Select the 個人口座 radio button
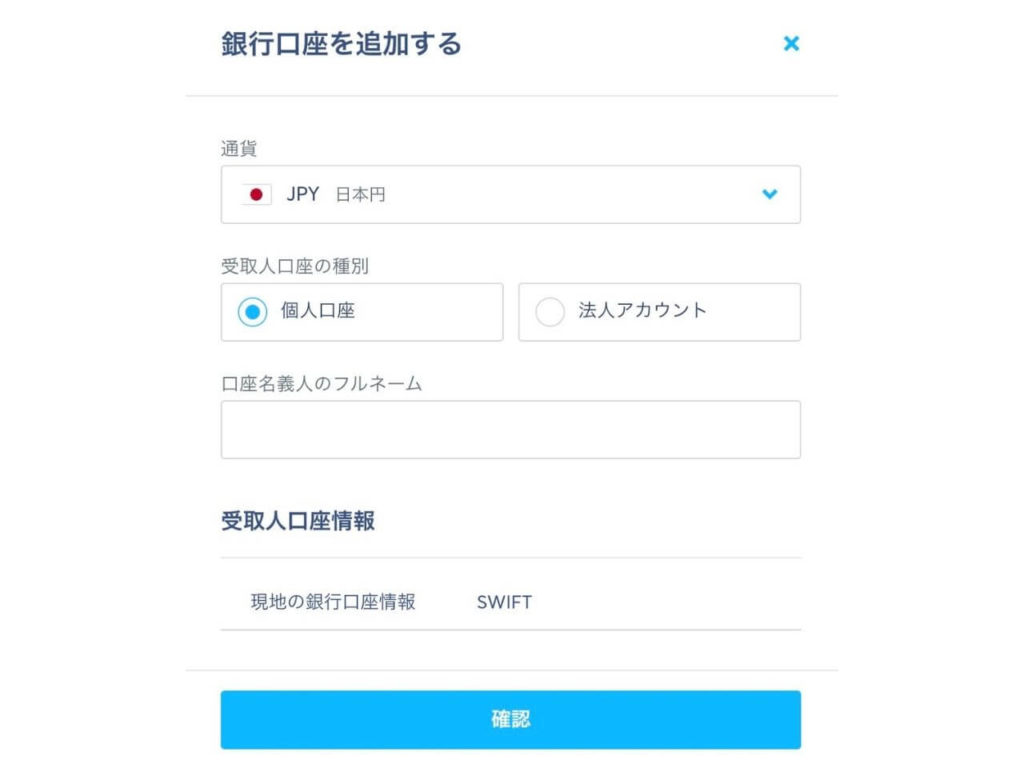The image size is (1024, 768). (252, 312)
